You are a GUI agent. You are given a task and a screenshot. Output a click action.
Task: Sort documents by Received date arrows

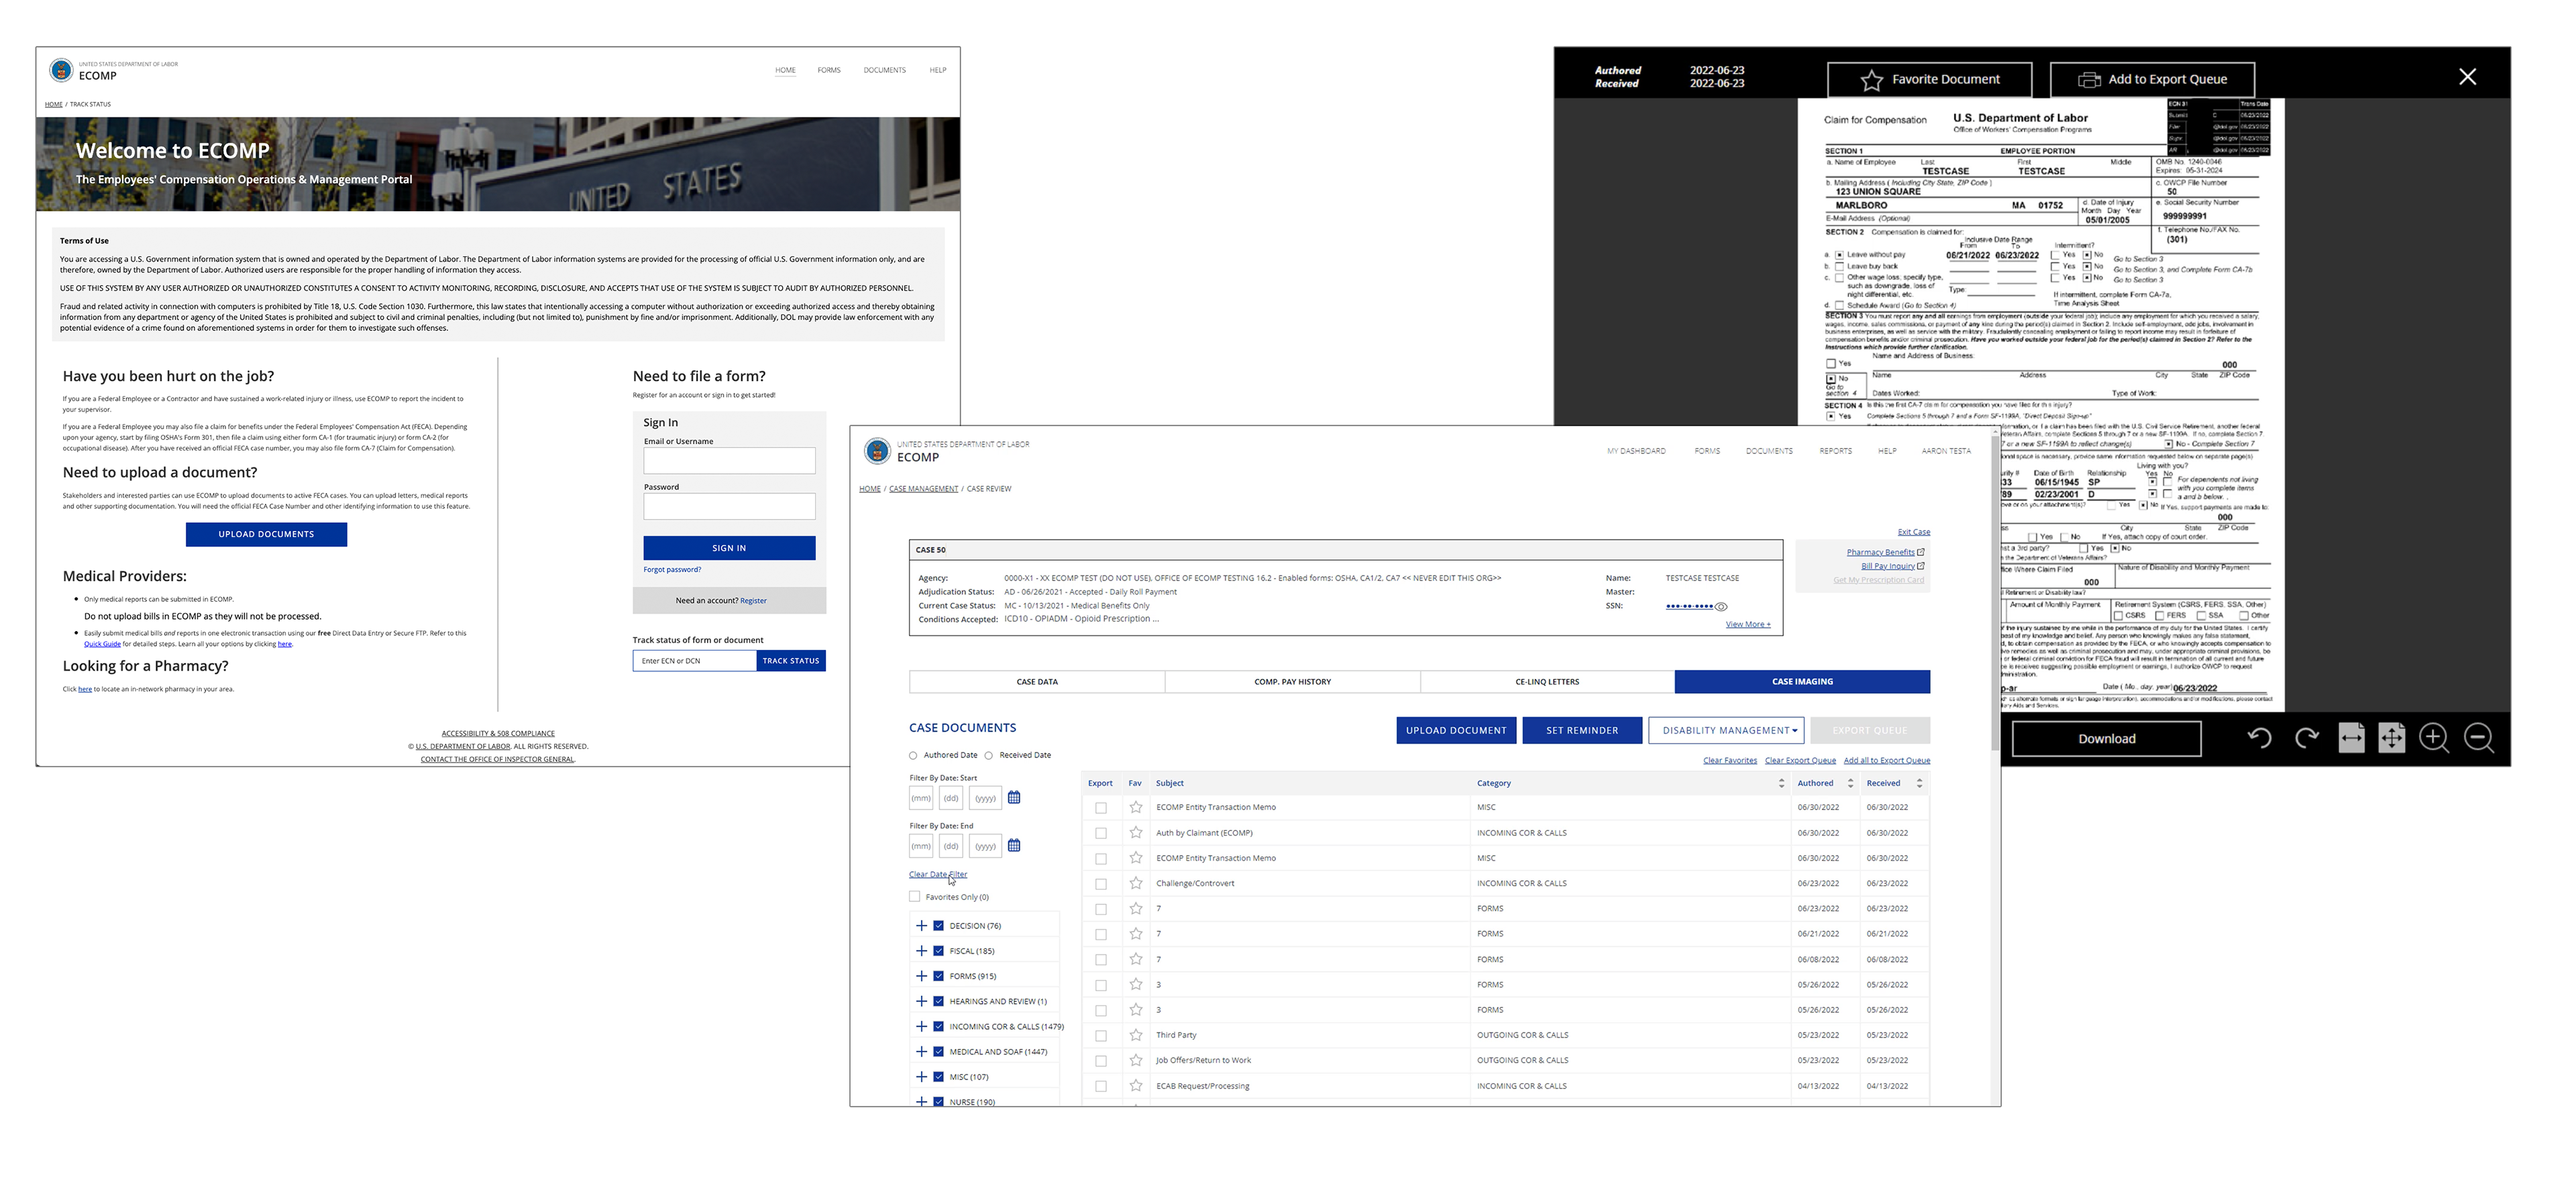pos(1919,783)
